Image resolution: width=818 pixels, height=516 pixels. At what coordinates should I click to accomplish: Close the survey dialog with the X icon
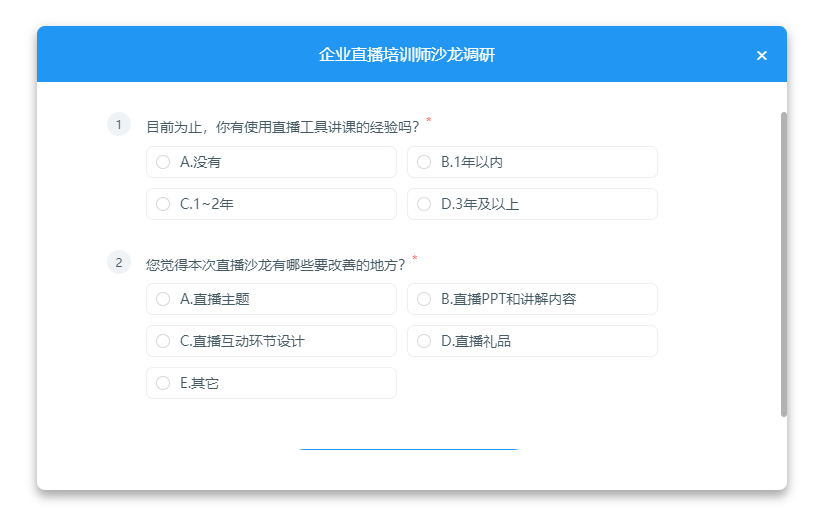pyautogui.click(x=761, y=55)
